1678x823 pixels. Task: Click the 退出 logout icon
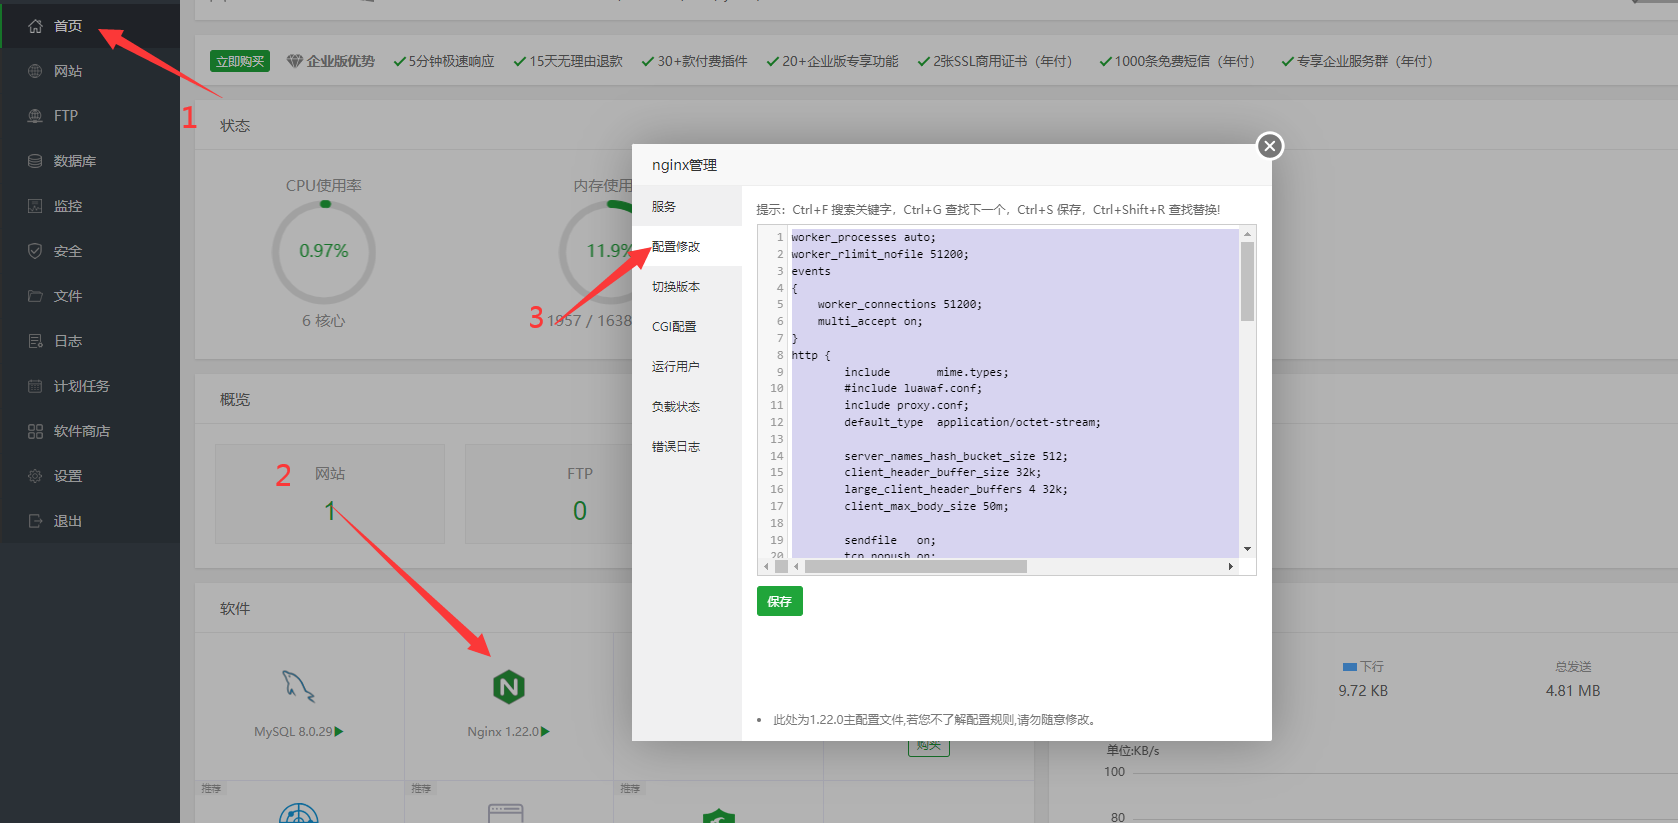(x=35, y=521)
